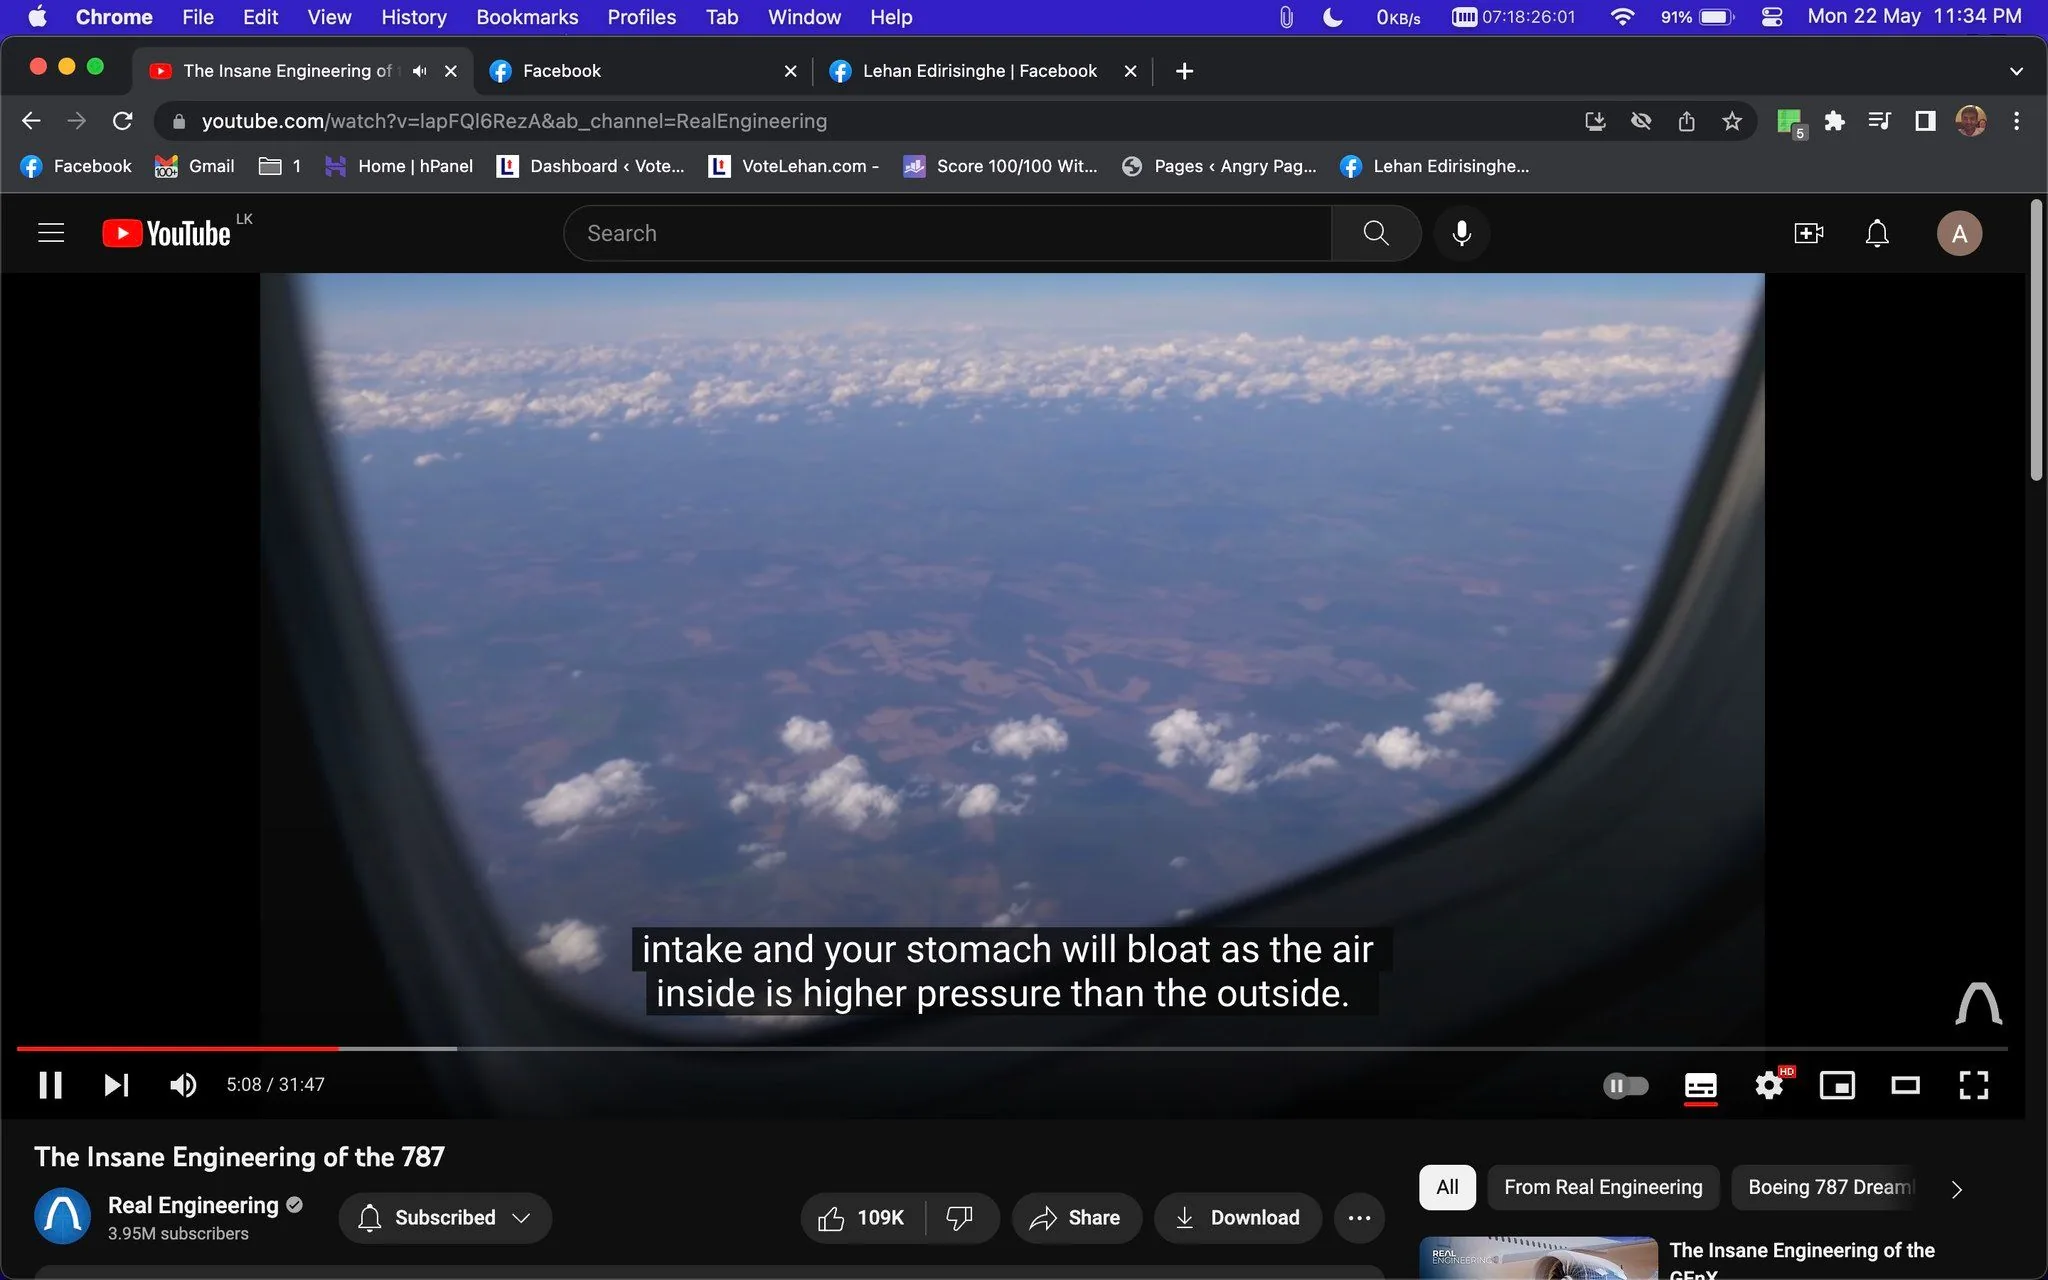Open the Create video icon
This screenshot has width=2048, height=1280.
(1807, 233)
